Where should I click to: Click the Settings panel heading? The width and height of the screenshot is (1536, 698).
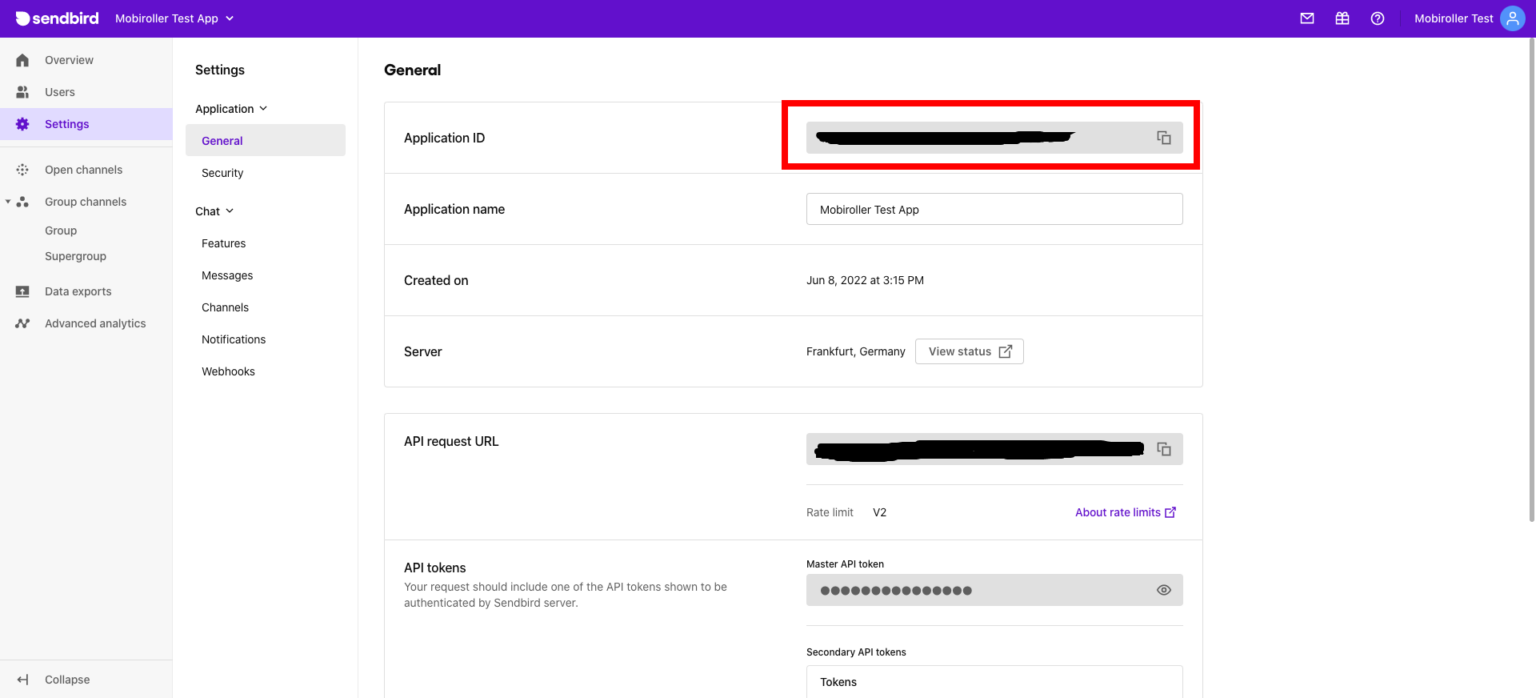coord(220,70)
